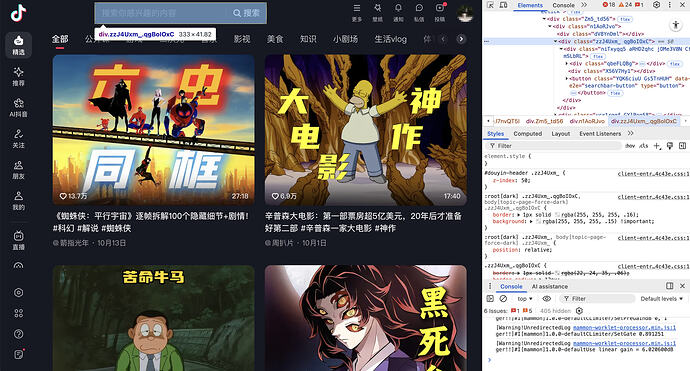Collapse the div class Zm5_td56 node
The image size is (690, 371).
click(544, 19)
